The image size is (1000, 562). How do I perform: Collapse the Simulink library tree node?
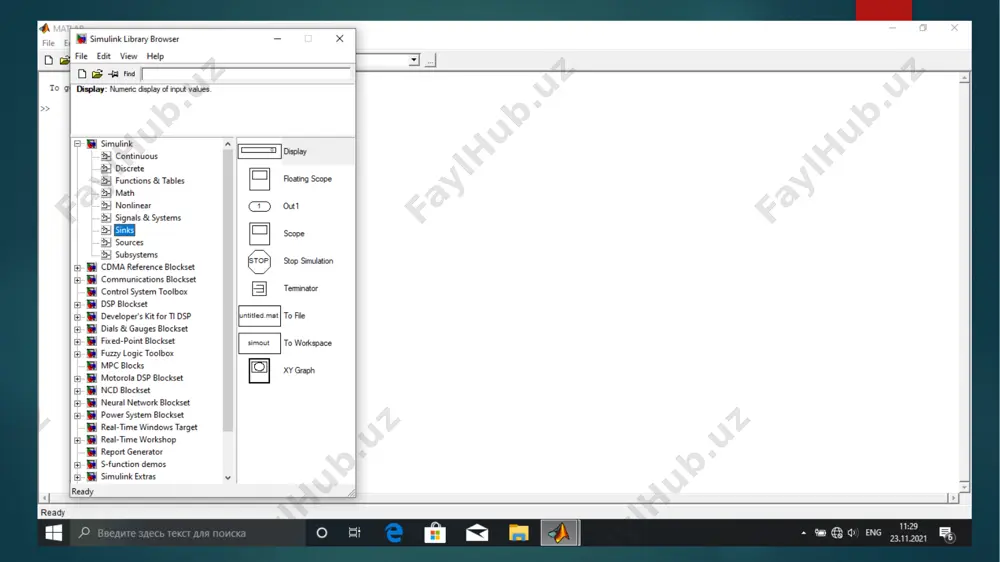(78, 144)
